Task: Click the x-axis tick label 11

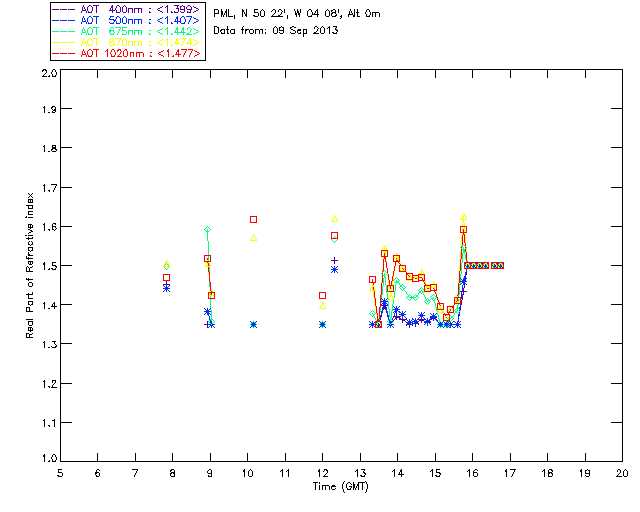Action: [285, 473]
